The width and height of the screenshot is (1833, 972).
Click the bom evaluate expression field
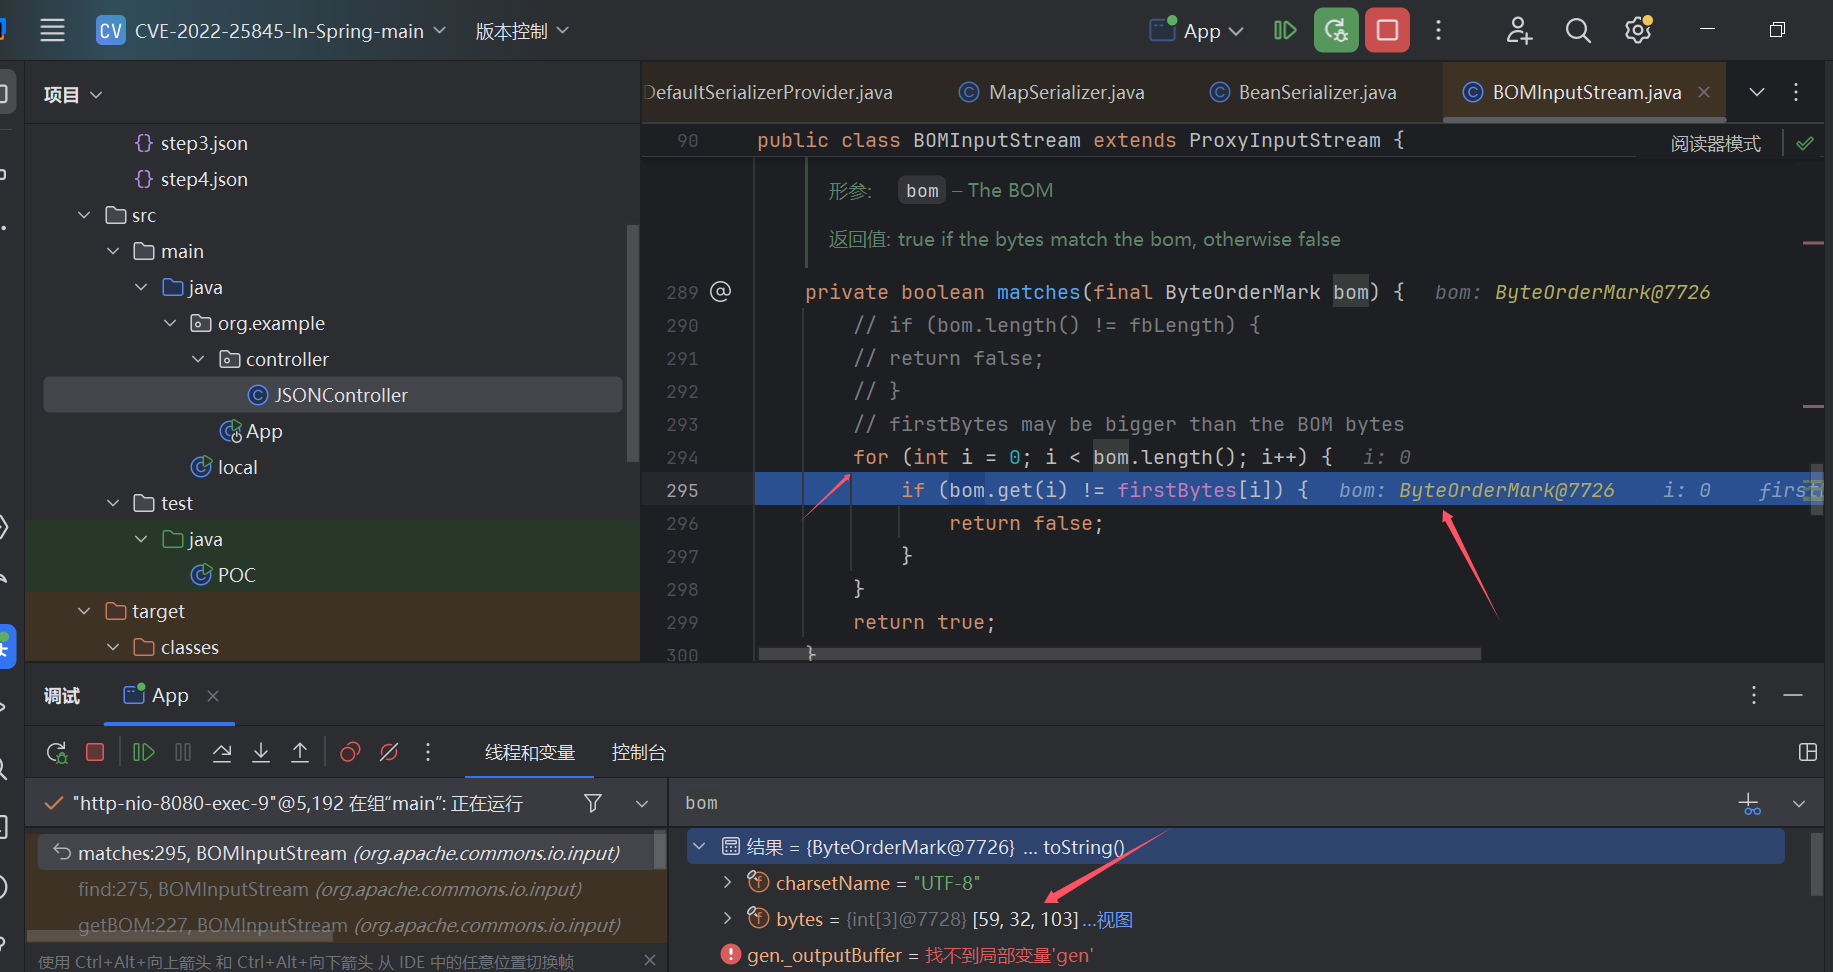(1200, 803)
